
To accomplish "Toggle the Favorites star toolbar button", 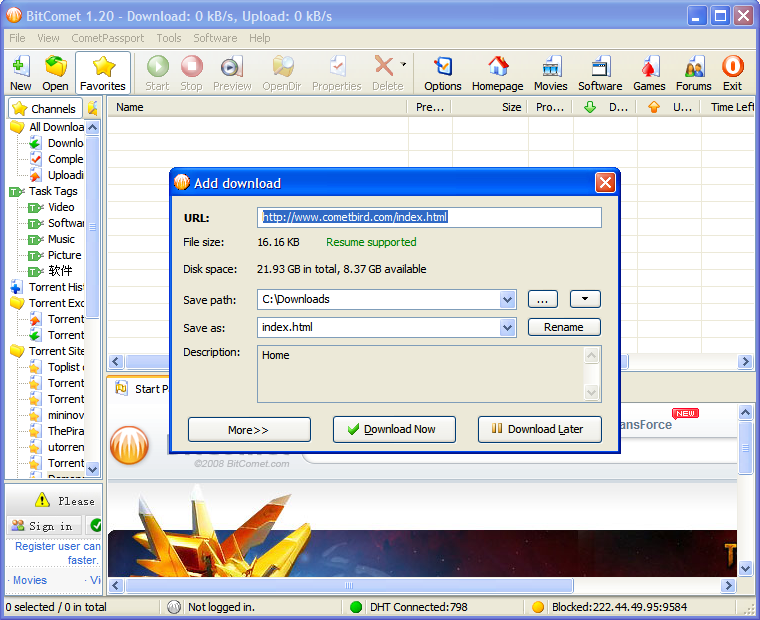I will point(103,73).
